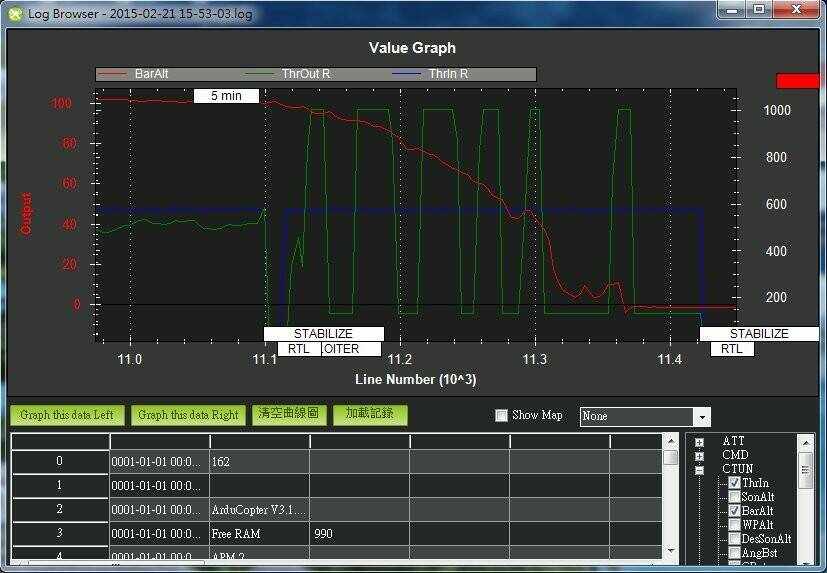Click Graph this data Left button
Viewport: 827px width, 573px height.
point(68,415)
